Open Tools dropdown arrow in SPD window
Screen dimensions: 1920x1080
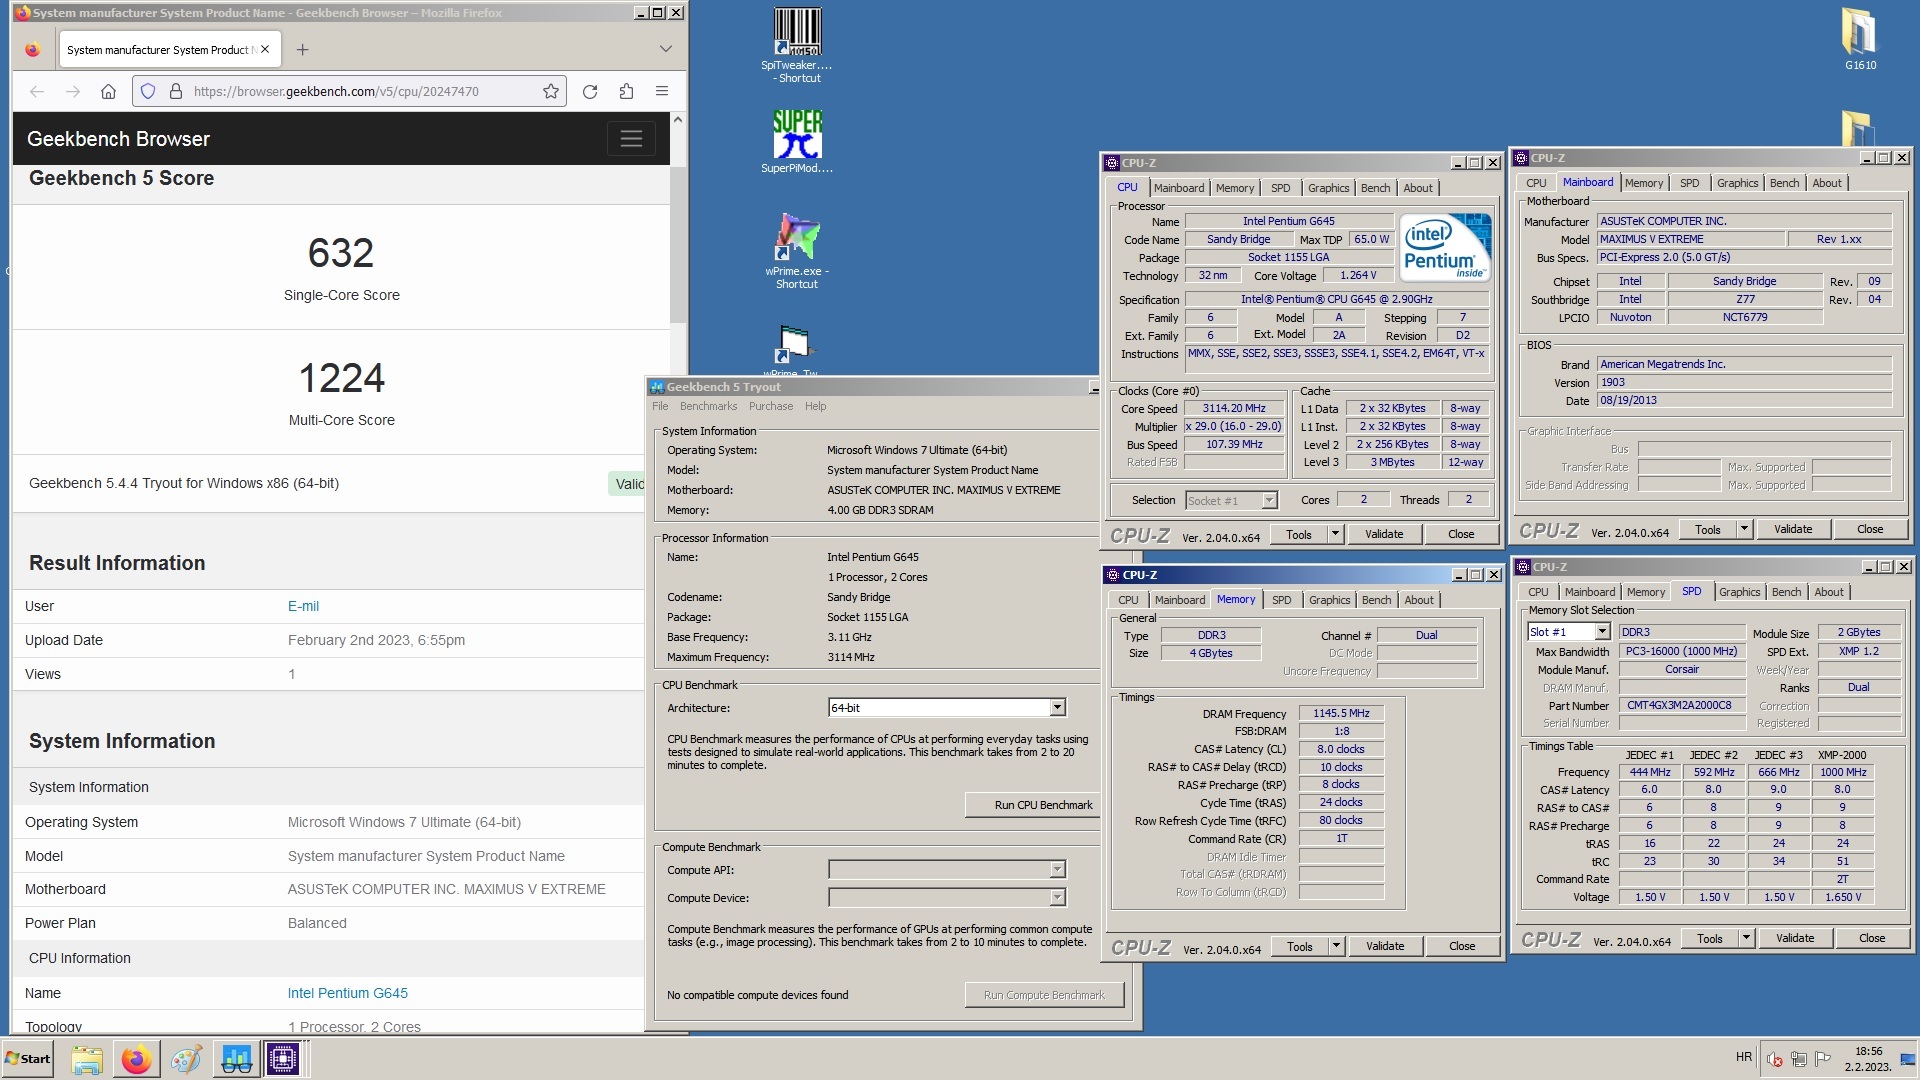pyautogui.click(x=1746, y=938)
